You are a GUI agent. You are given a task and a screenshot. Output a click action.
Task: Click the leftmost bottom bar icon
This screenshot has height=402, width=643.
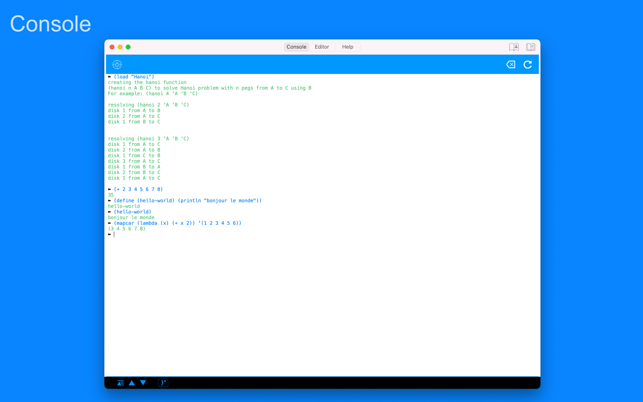point(120,383)
